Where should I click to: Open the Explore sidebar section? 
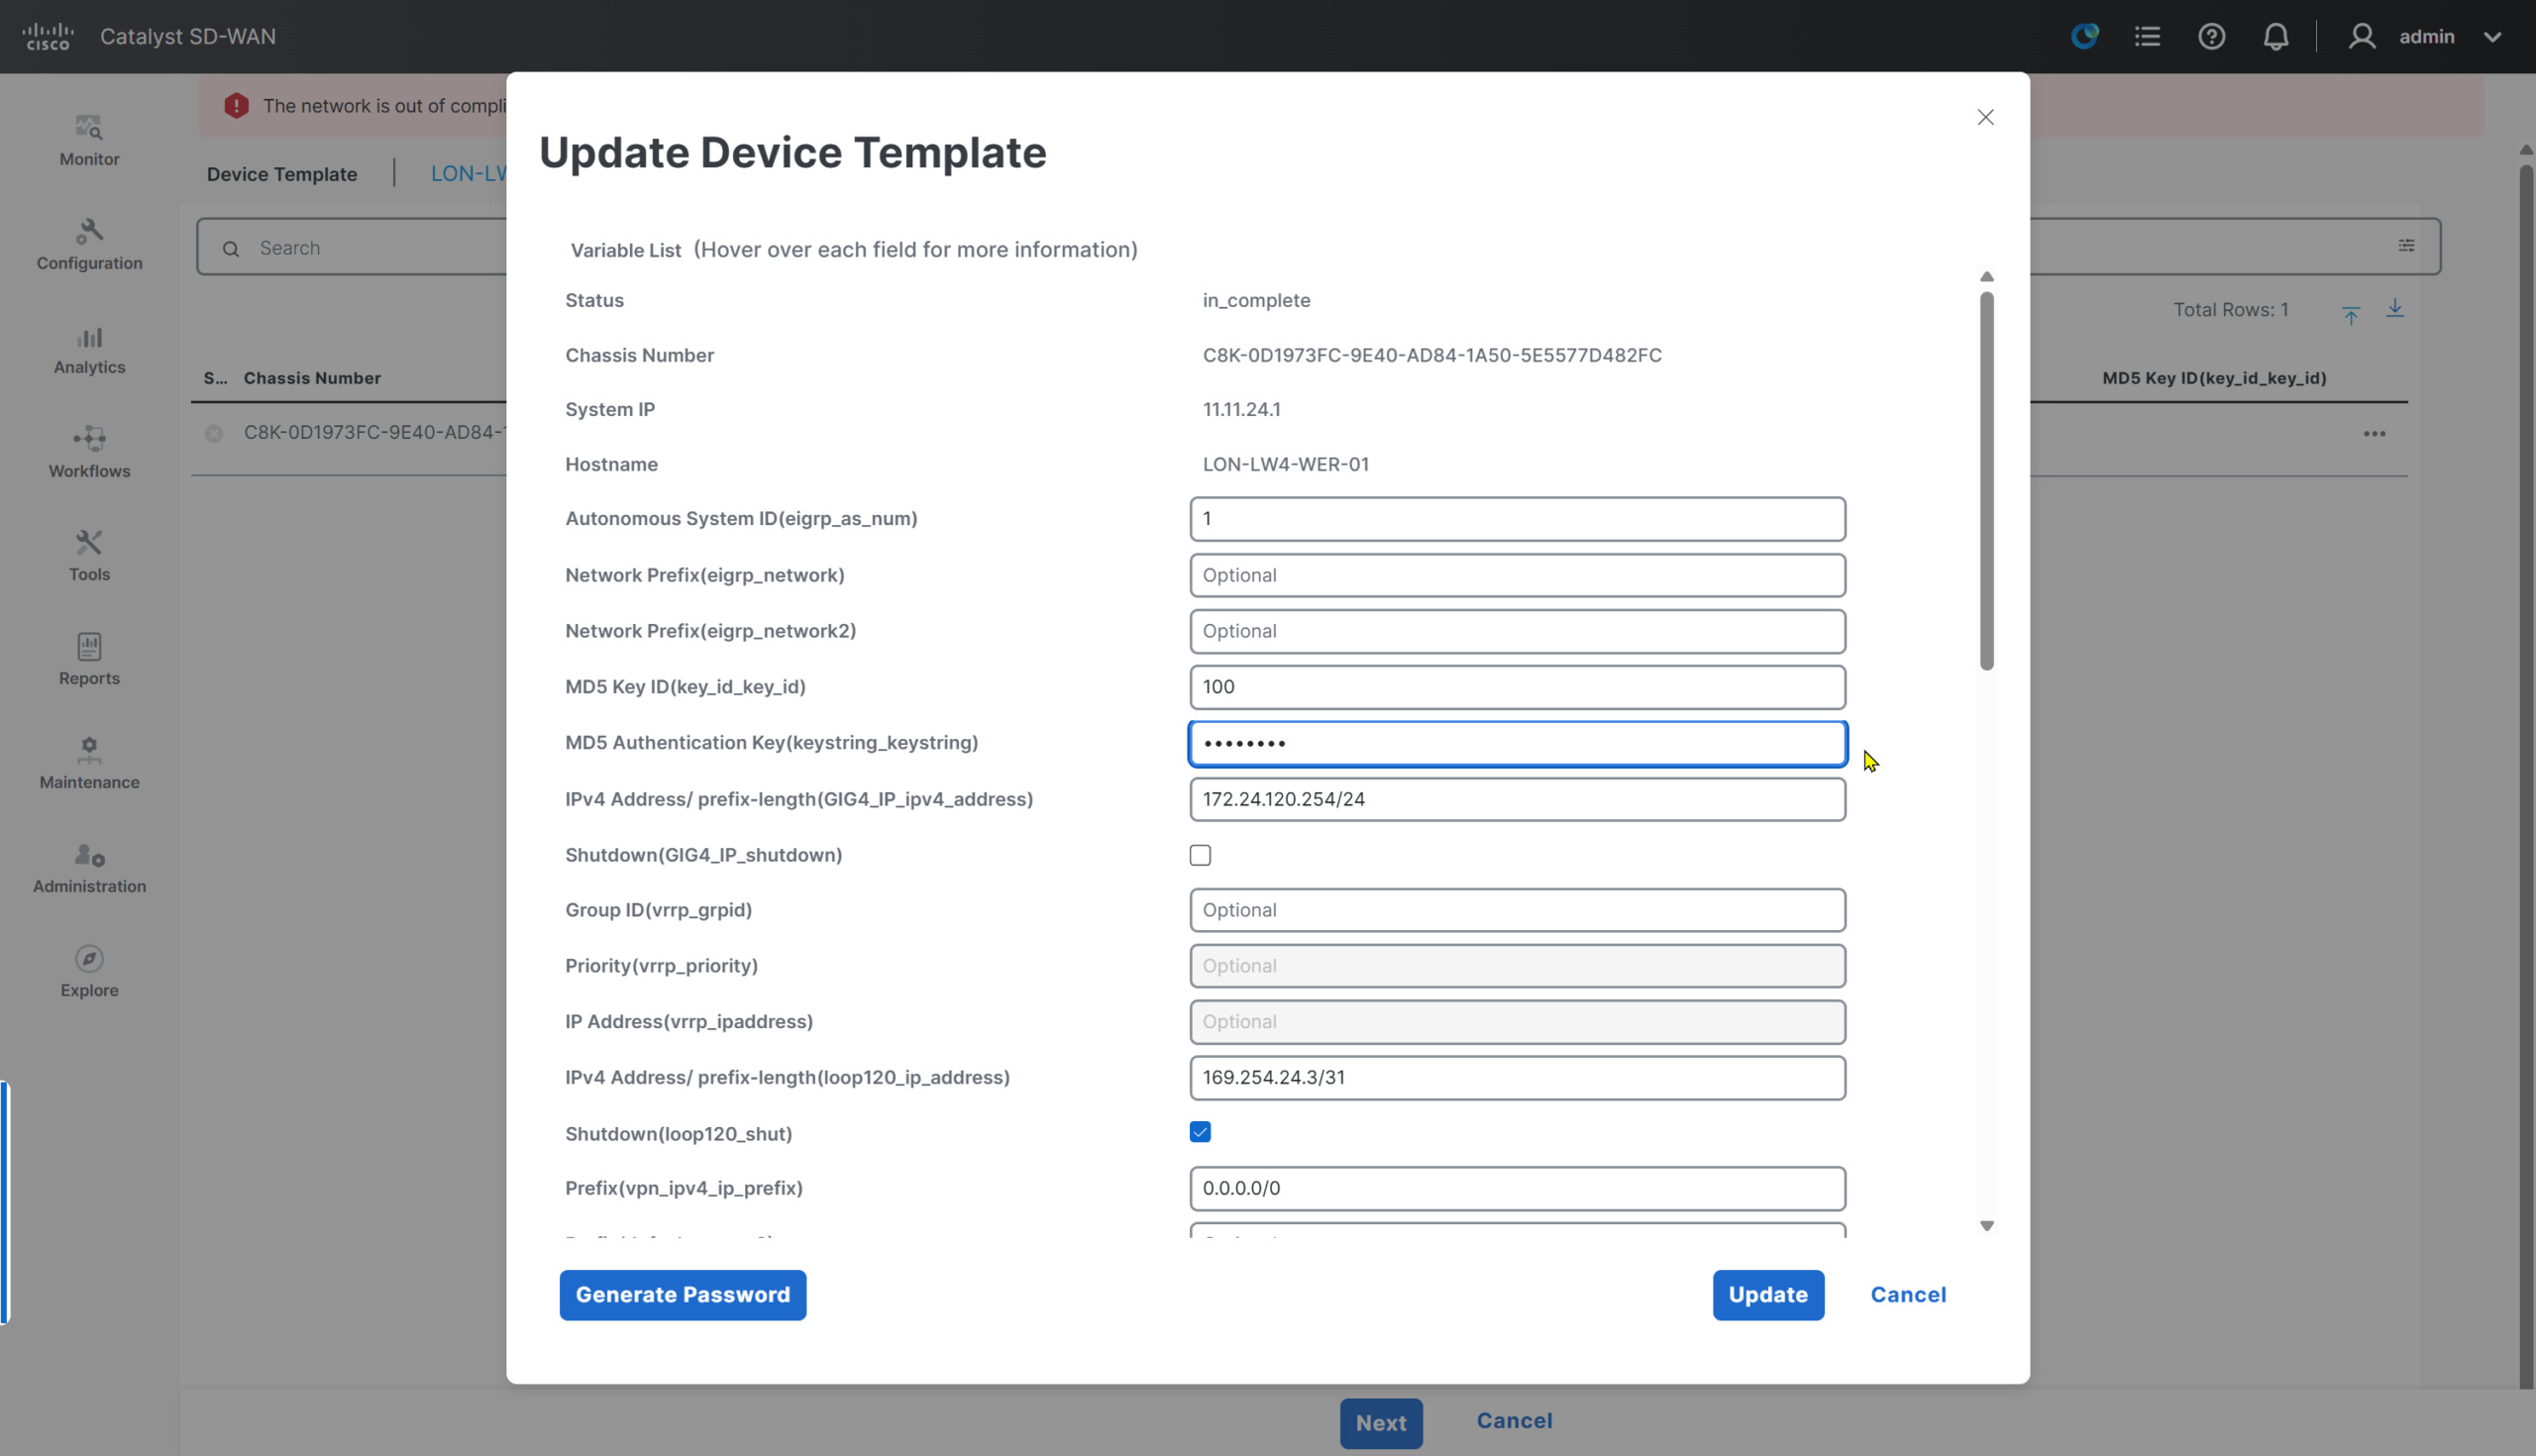[x=89, y=972]
